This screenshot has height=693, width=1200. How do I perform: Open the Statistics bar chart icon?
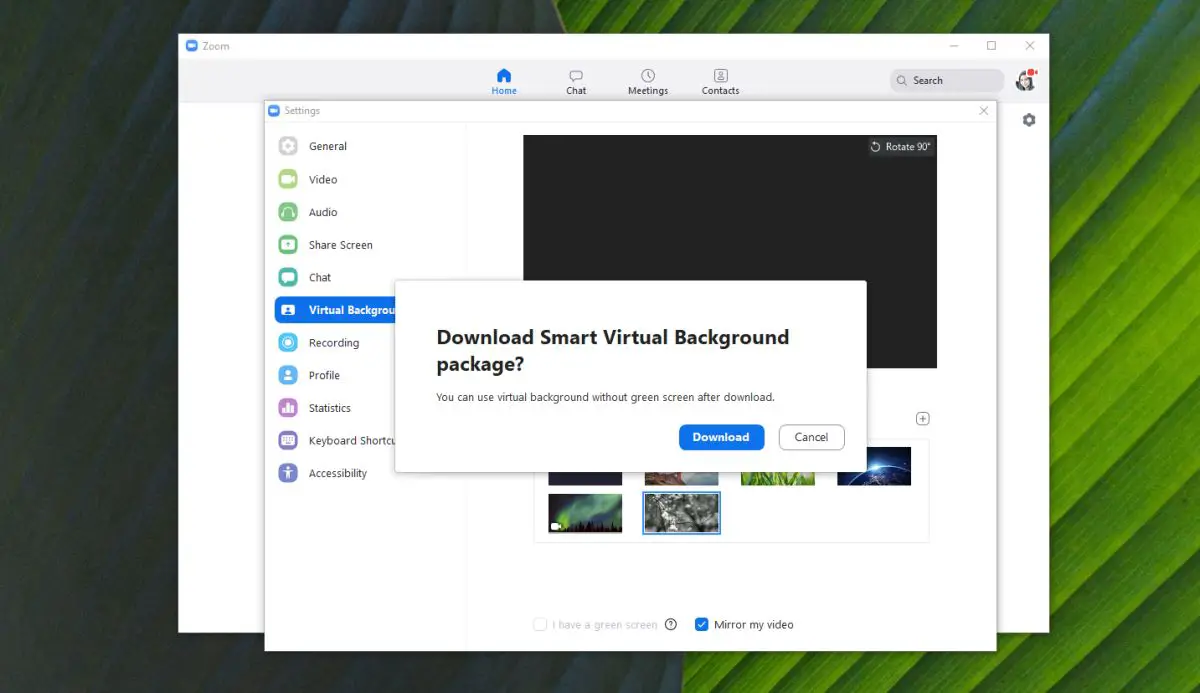pos(288,408)
